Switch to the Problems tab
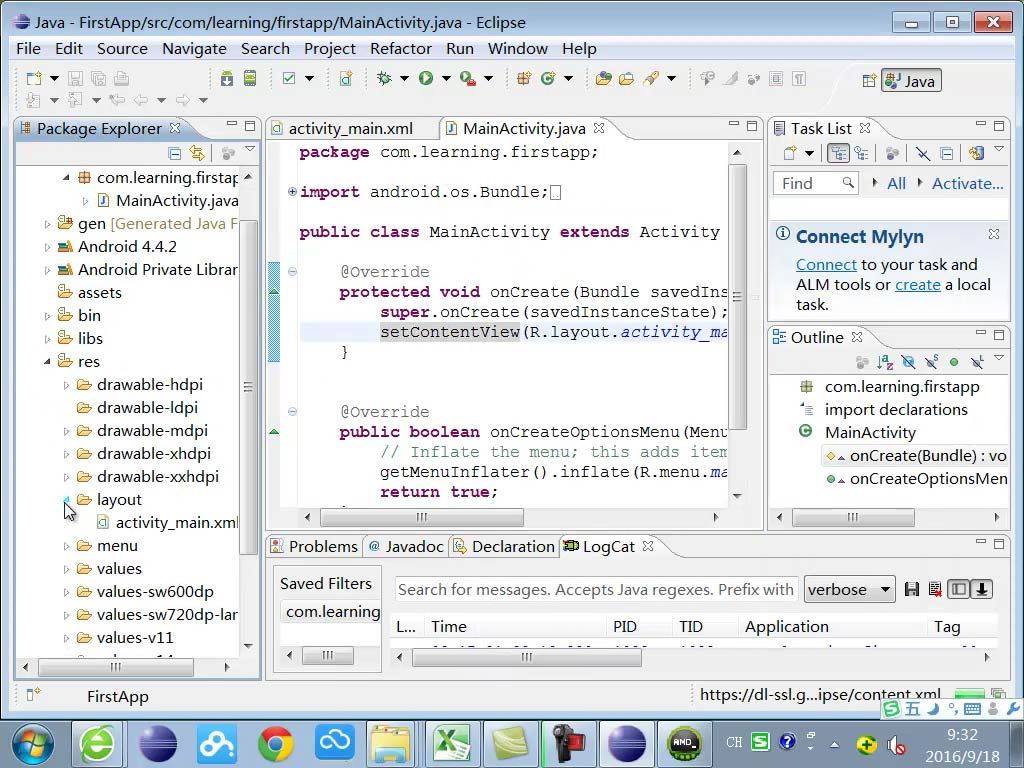 tap(315, 547)
